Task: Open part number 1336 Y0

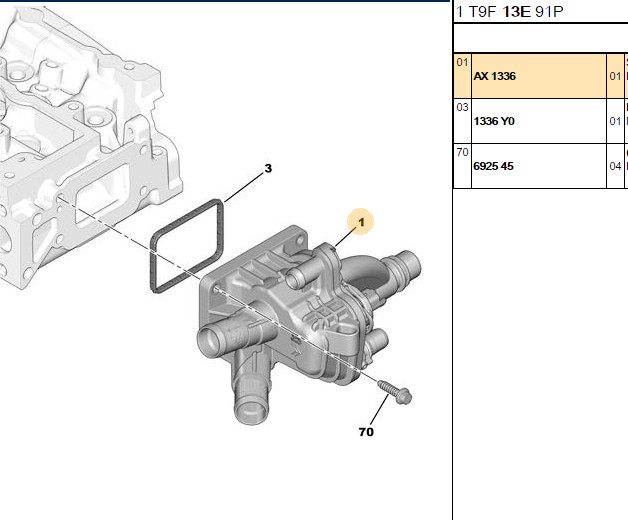Action: (494, 121)
